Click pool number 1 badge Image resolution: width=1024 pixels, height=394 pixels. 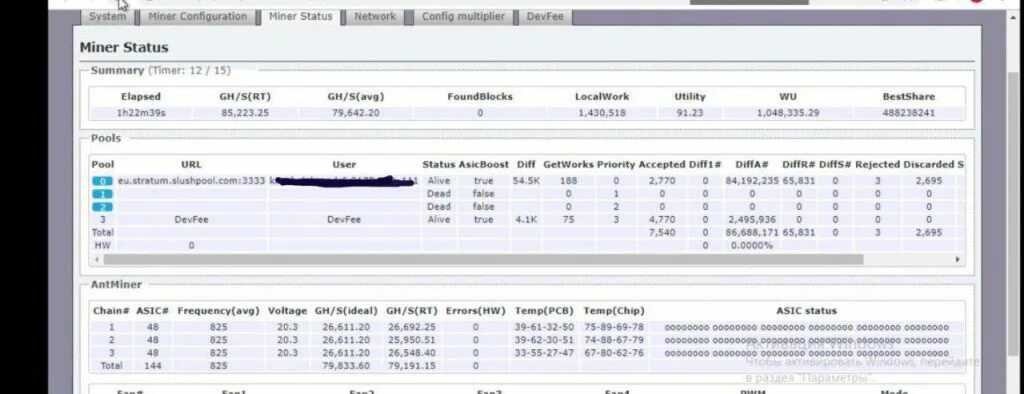(x=102, y=194)
